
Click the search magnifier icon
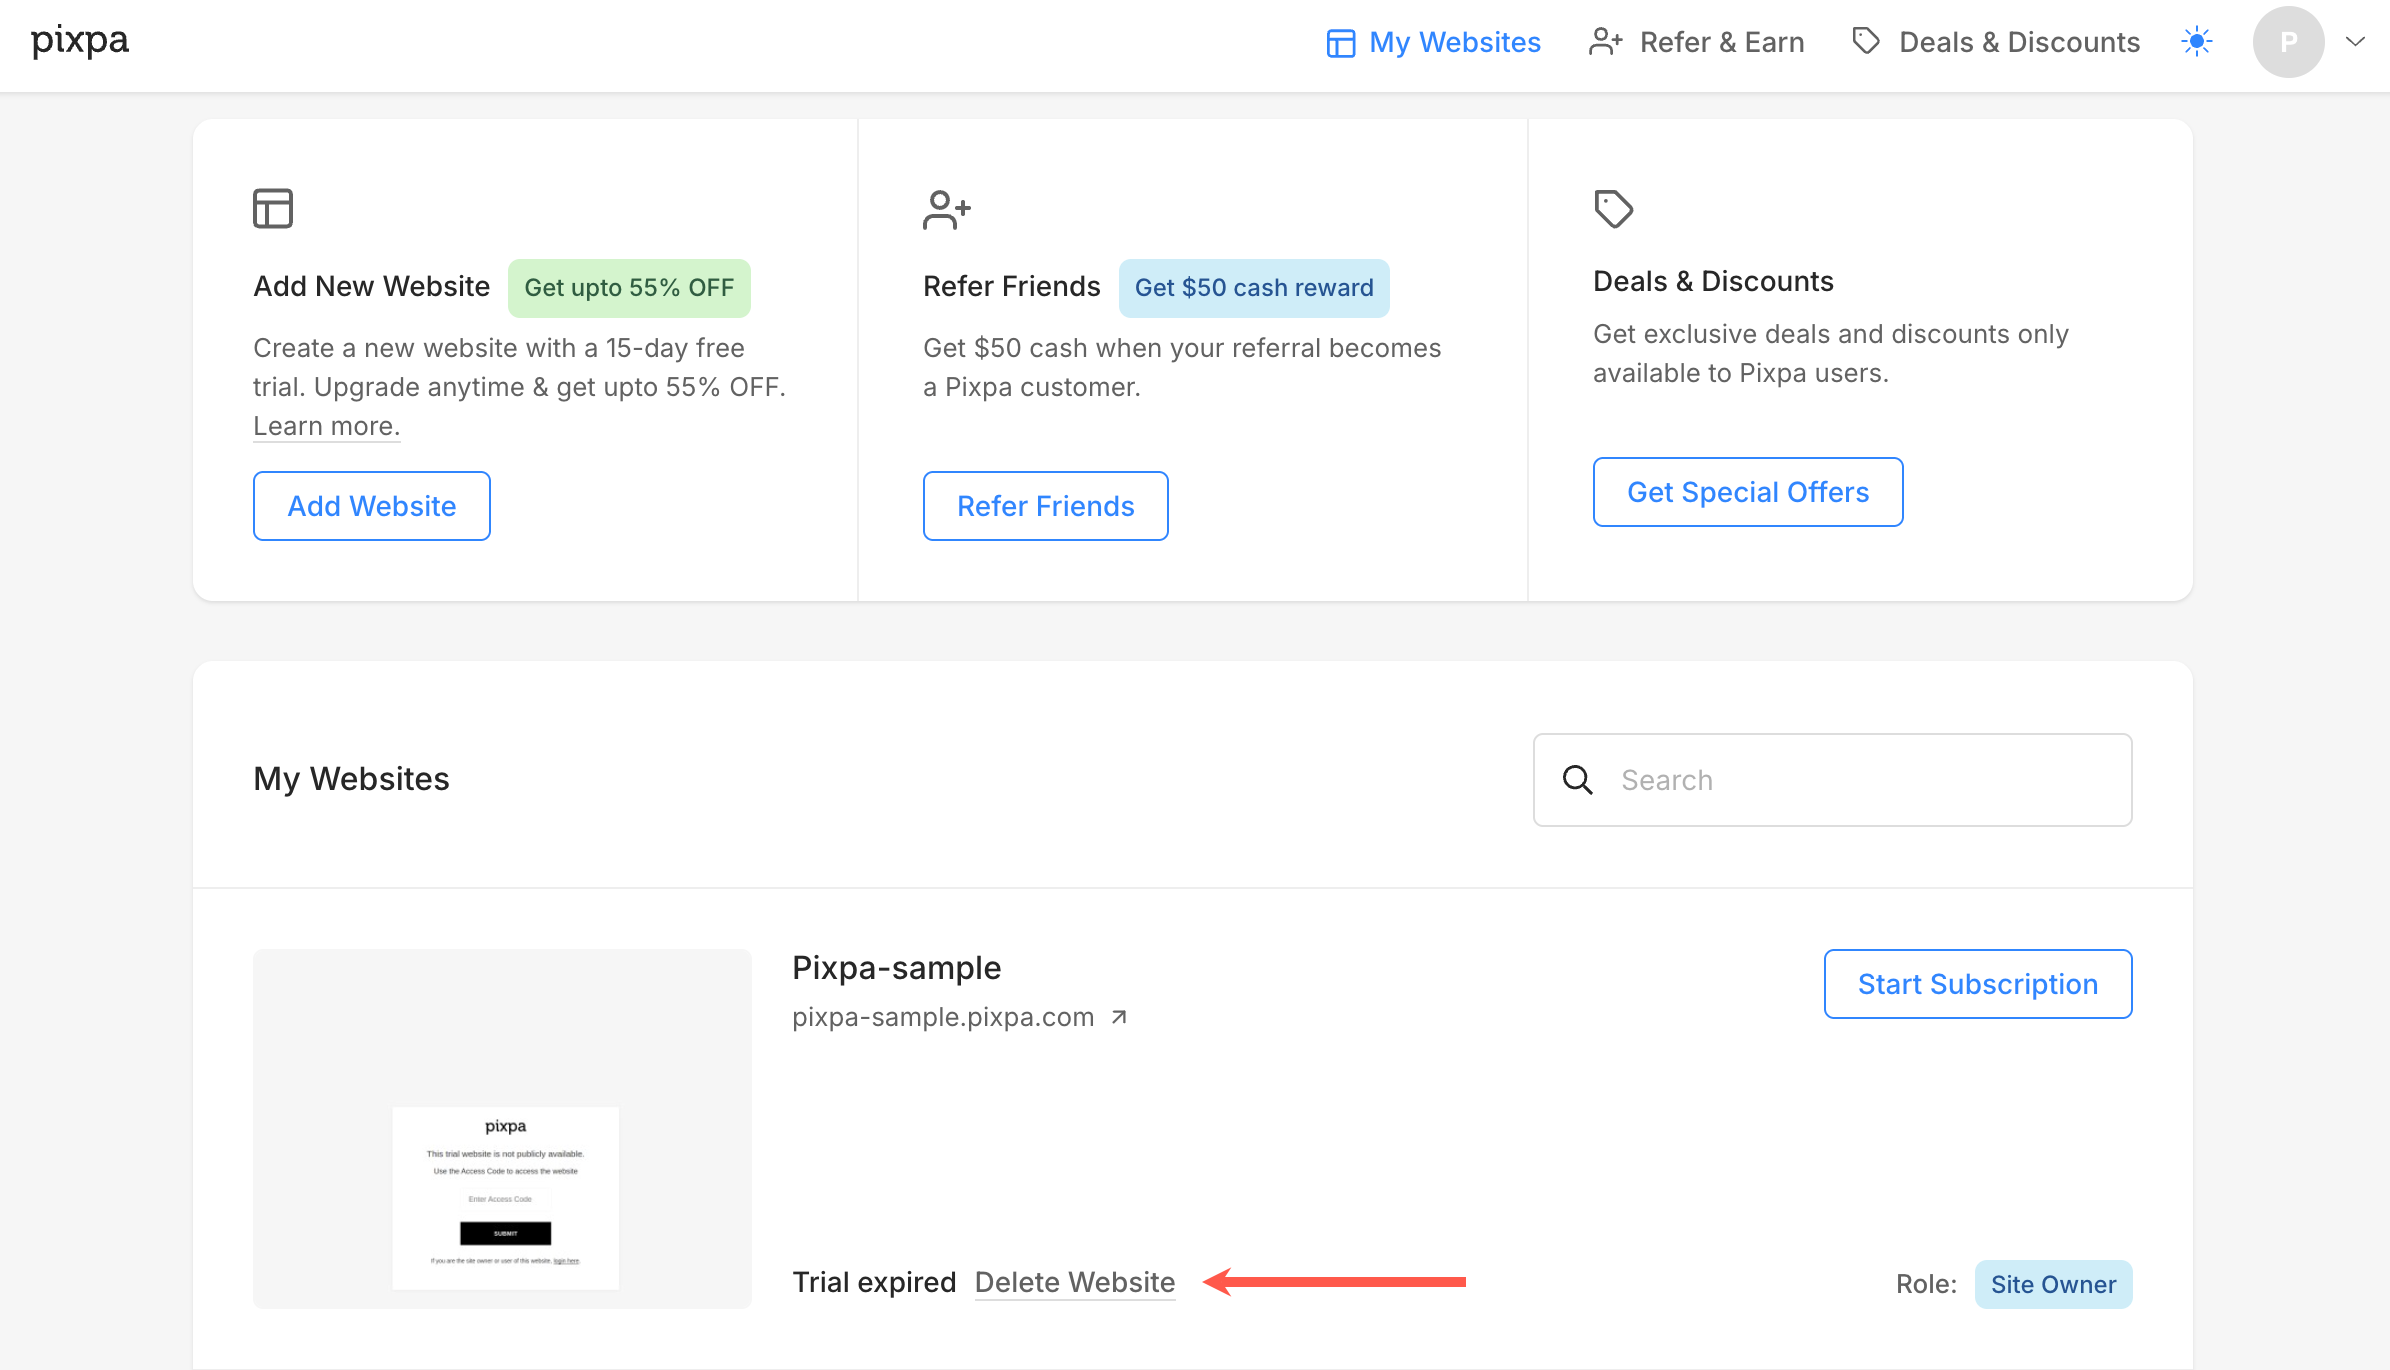[1577, 780]
